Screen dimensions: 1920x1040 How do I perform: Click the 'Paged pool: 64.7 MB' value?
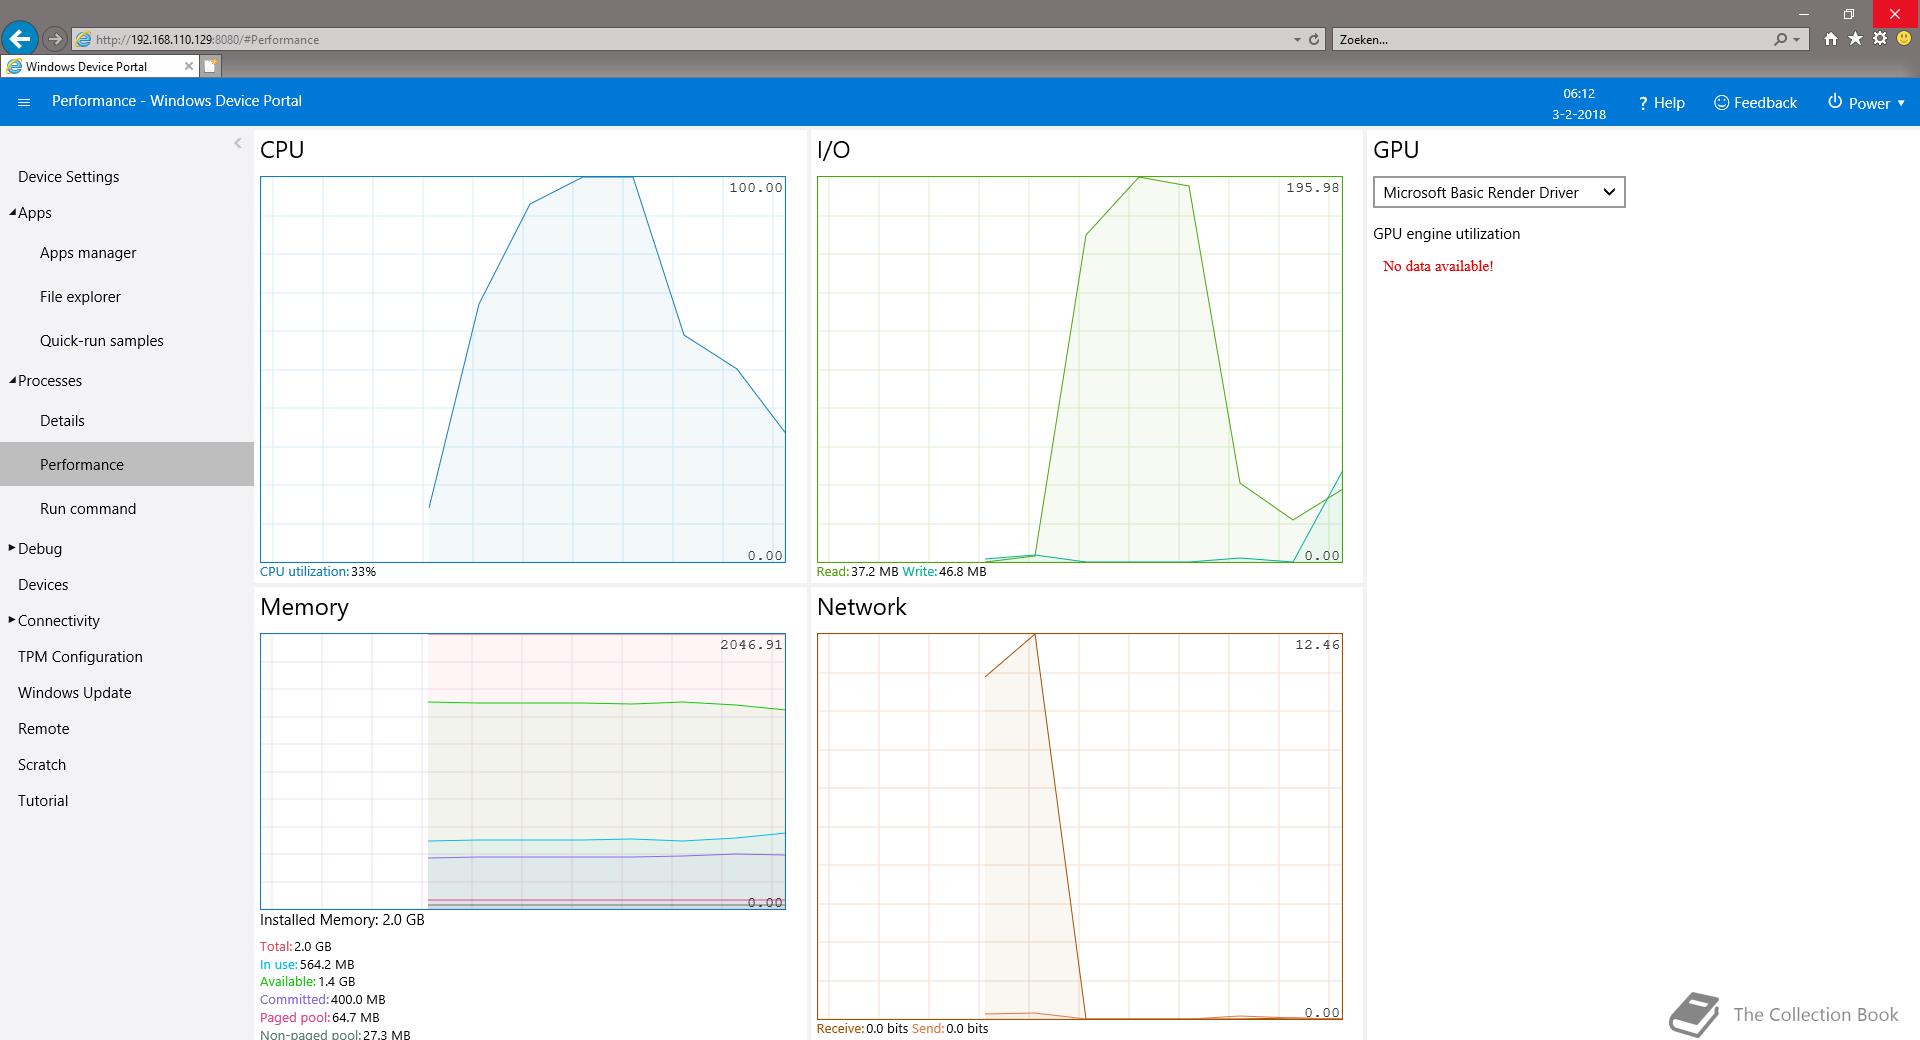point(319,1017)
